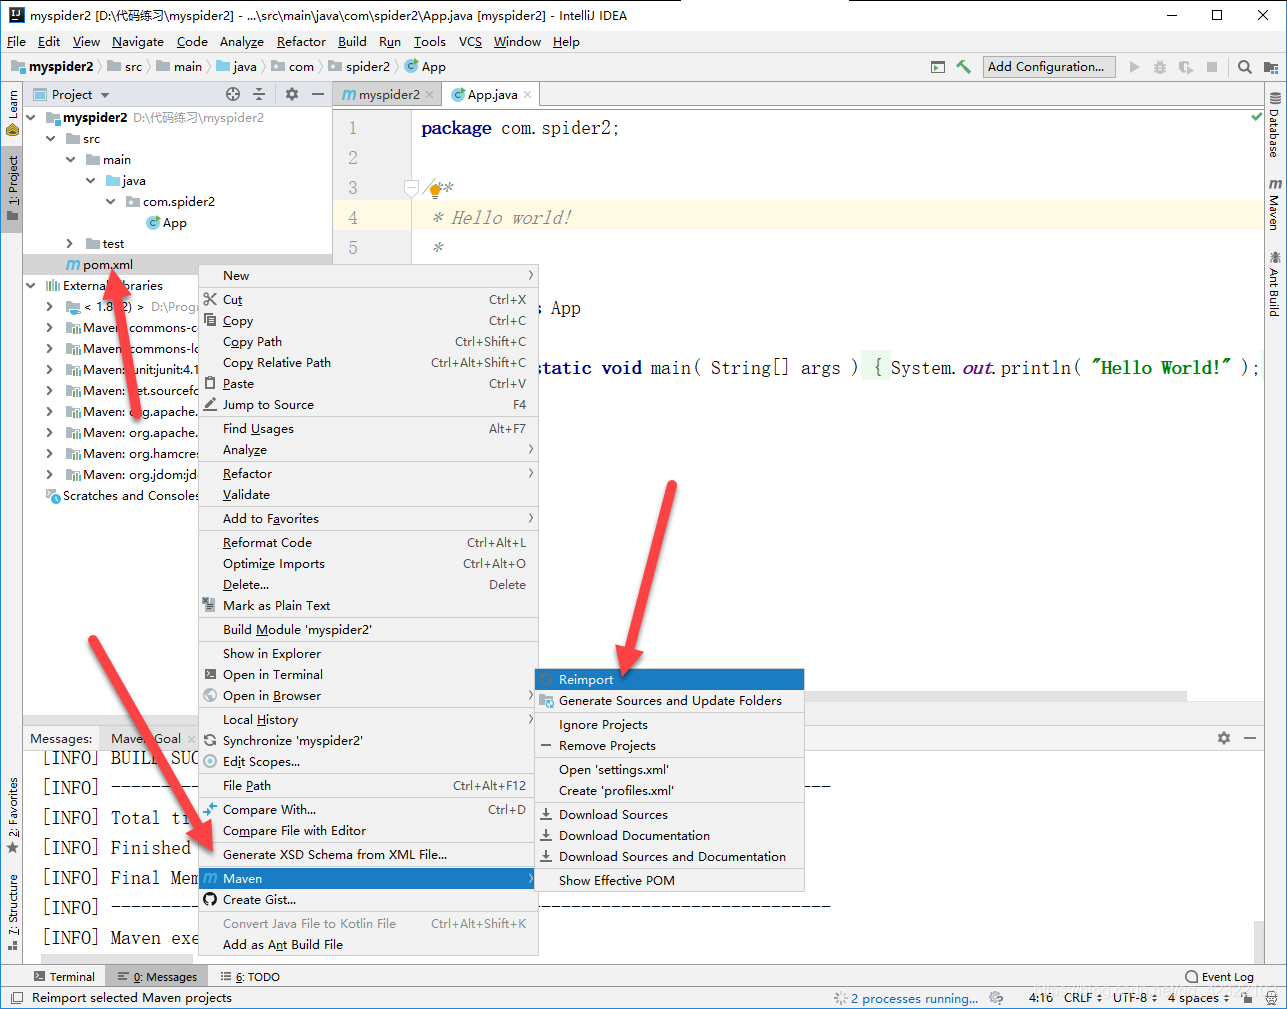Select Ignore Projects in Maven submenu
The height and width of the screenshot is (1009, 1287).
click(x=669, y=724)
